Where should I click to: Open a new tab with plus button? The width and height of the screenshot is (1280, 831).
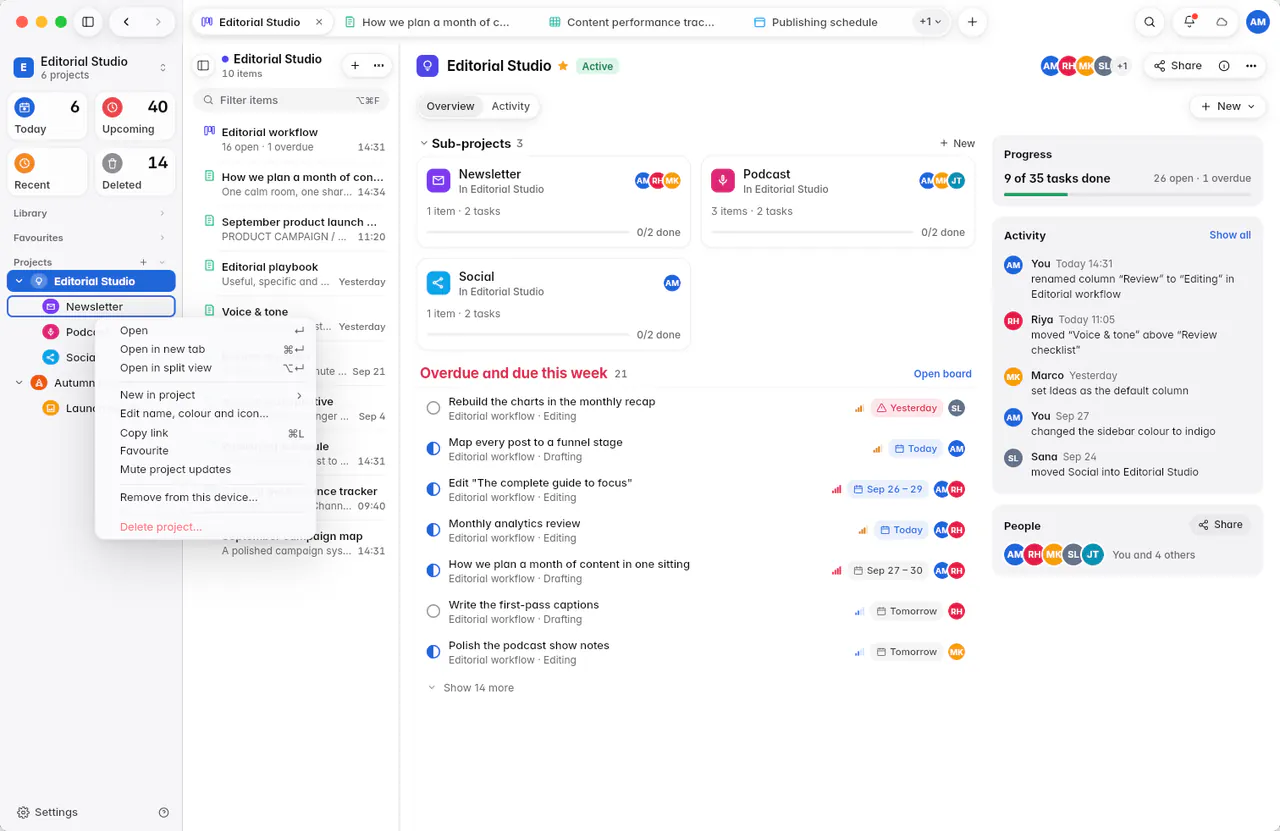(972, 22)
